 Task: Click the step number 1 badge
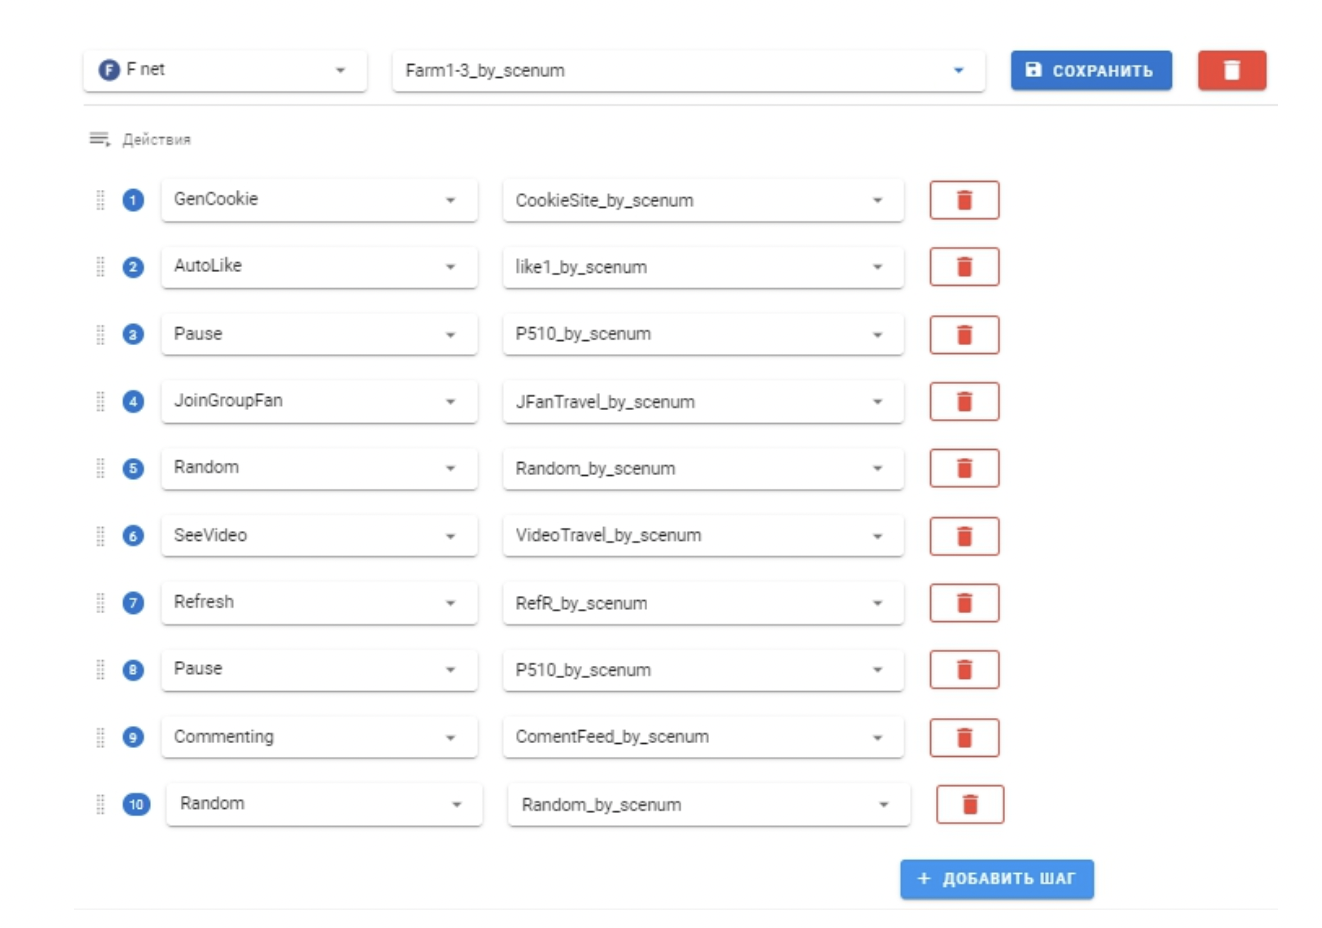(x=133, y=200)
